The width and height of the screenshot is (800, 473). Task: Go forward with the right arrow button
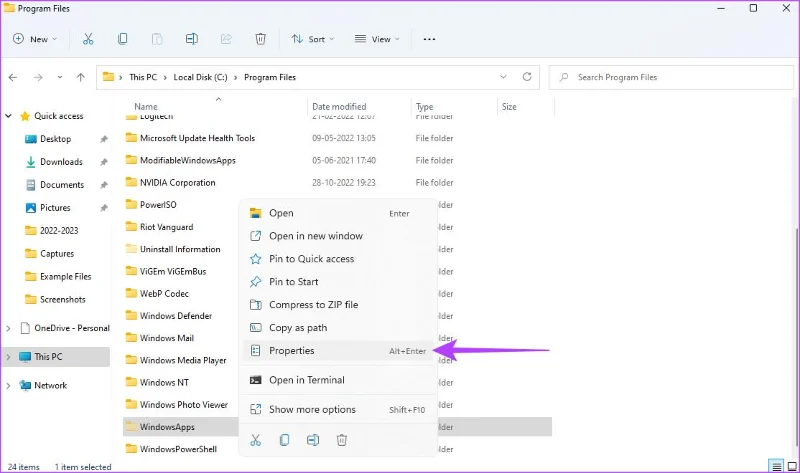click(x=38, y=77)
